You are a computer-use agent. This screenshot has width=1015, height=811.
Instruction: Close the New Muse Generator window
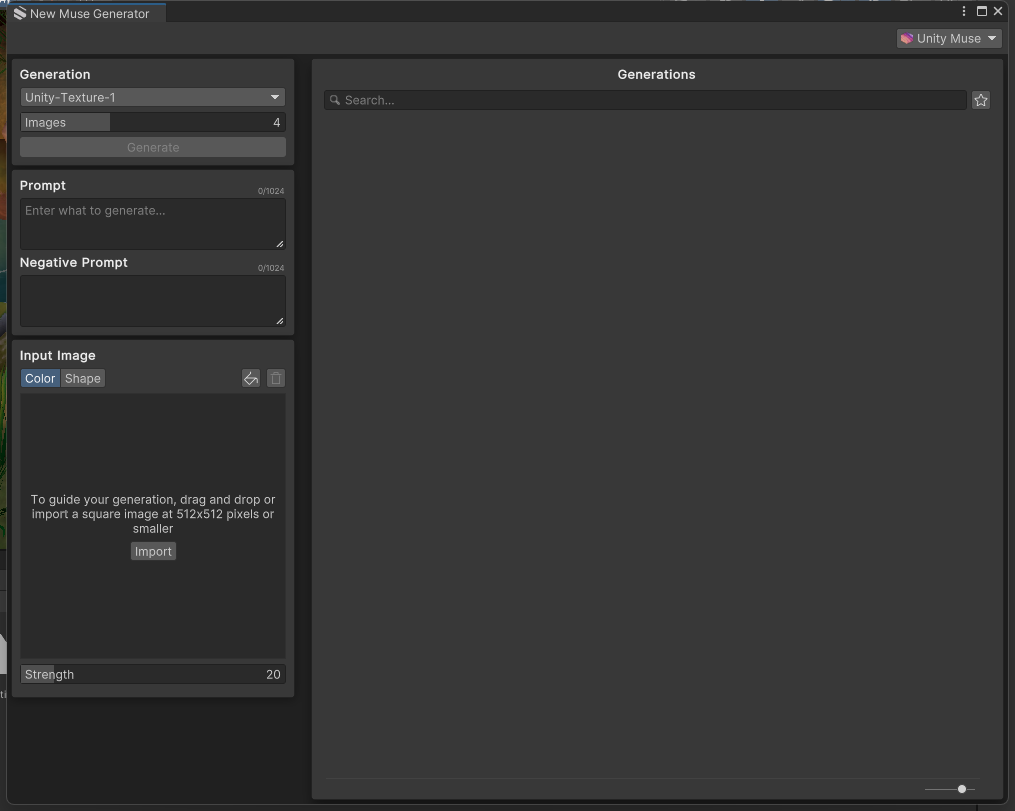click(x=998, y=11)
